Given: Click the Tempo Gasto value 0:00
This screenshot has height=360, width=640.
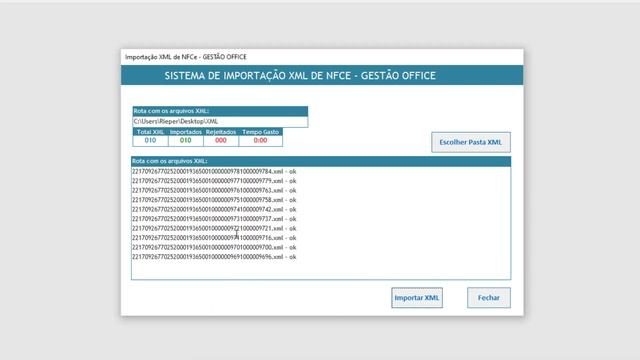Looking at the screenshot, I should point(260,140).
